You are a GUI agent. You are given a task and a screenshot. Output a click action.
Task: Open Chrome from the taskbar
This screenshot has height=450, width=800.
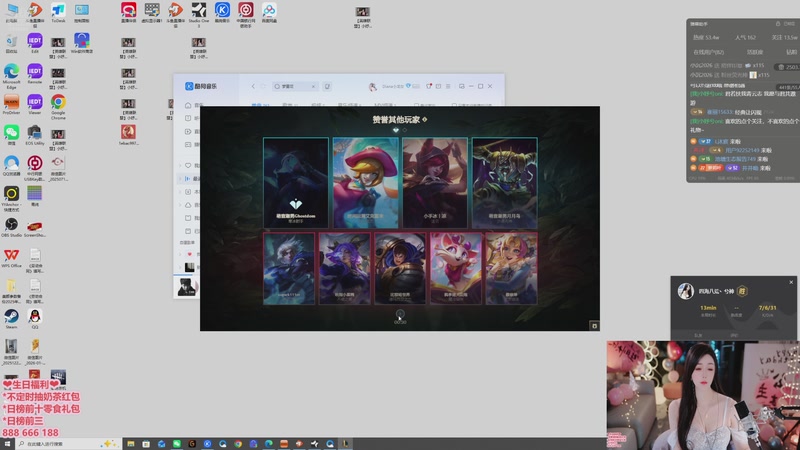pos(238,444)
